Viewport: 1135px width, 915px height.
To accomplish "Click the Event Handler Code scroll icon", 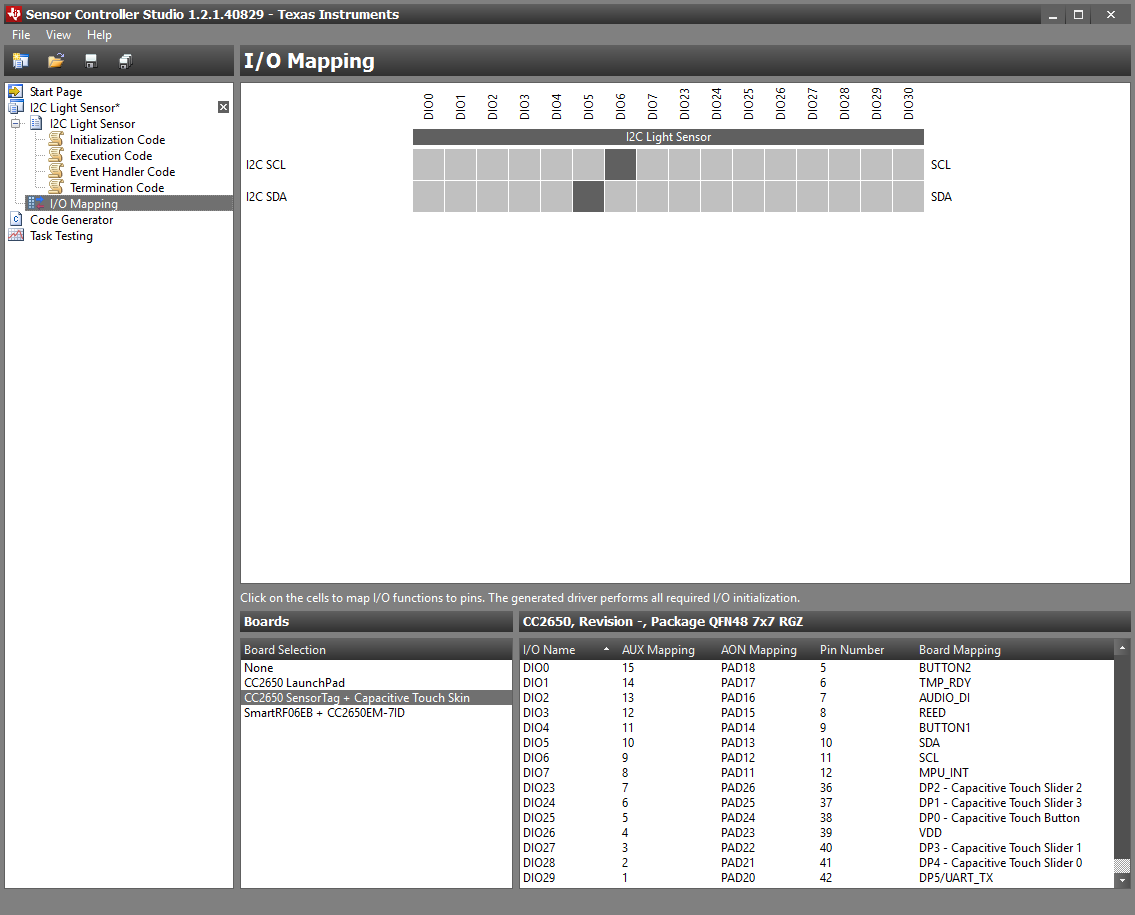I will 56,171.
